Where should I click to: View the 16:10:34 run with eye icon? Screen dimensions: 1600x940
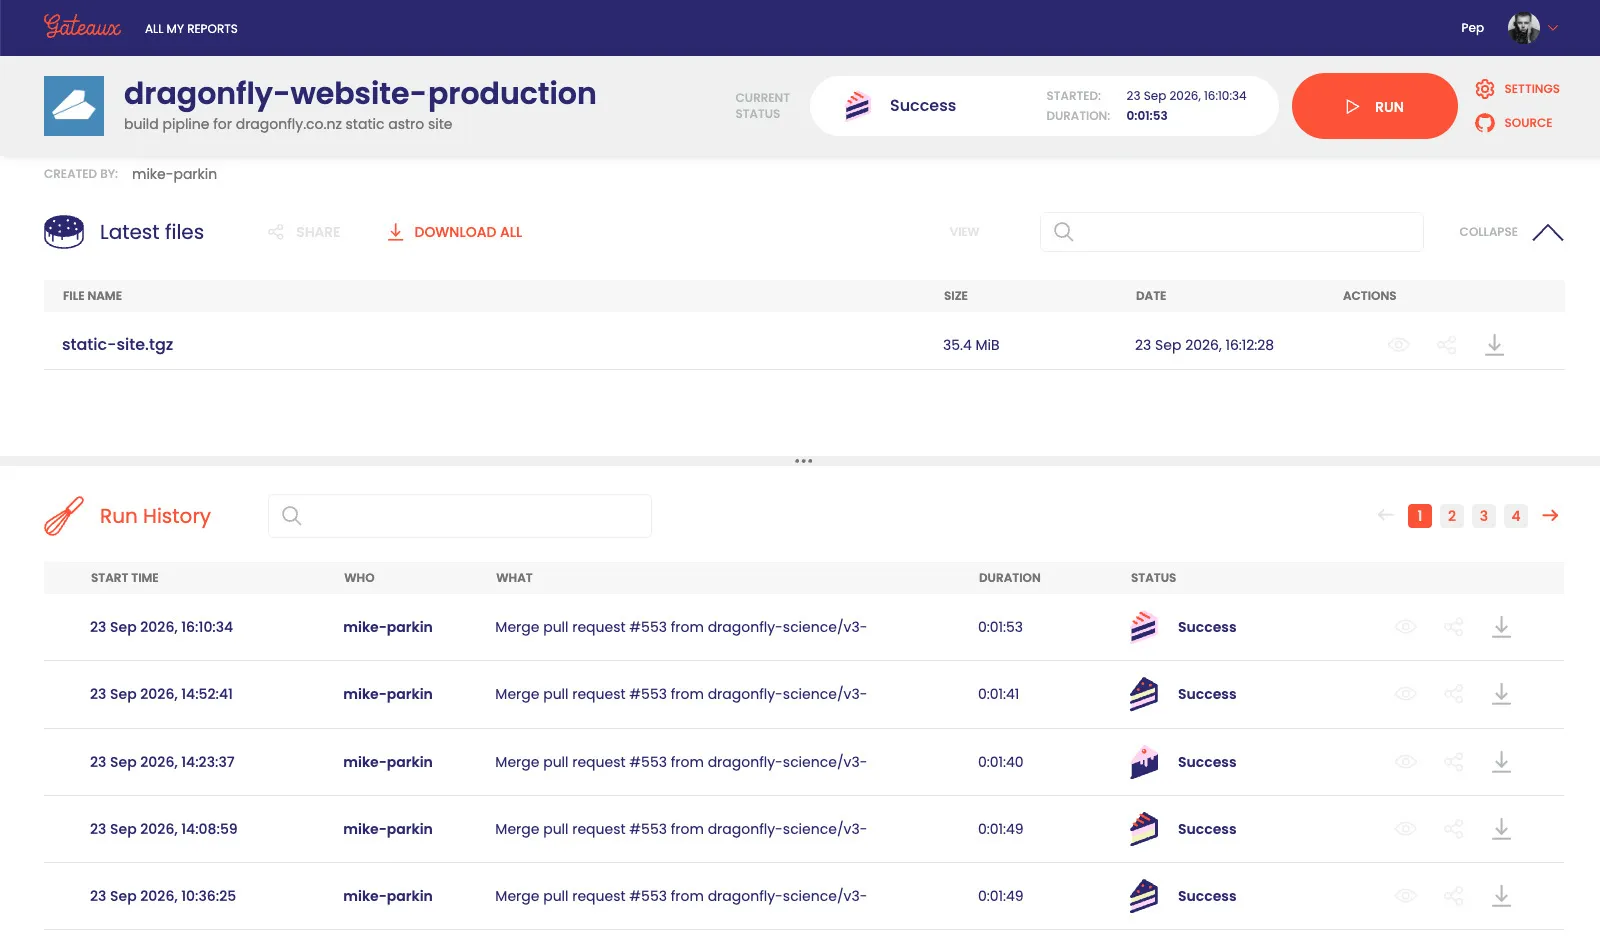click(1406, 627)
